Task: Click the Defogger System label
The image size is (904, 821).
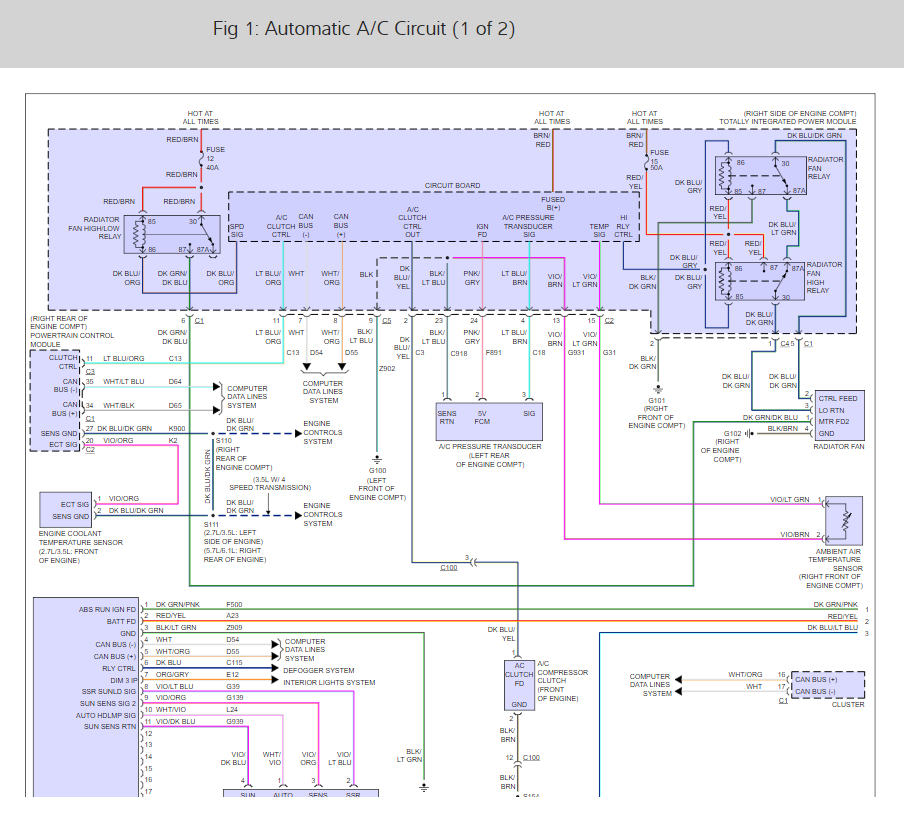Action: (319, 671)
